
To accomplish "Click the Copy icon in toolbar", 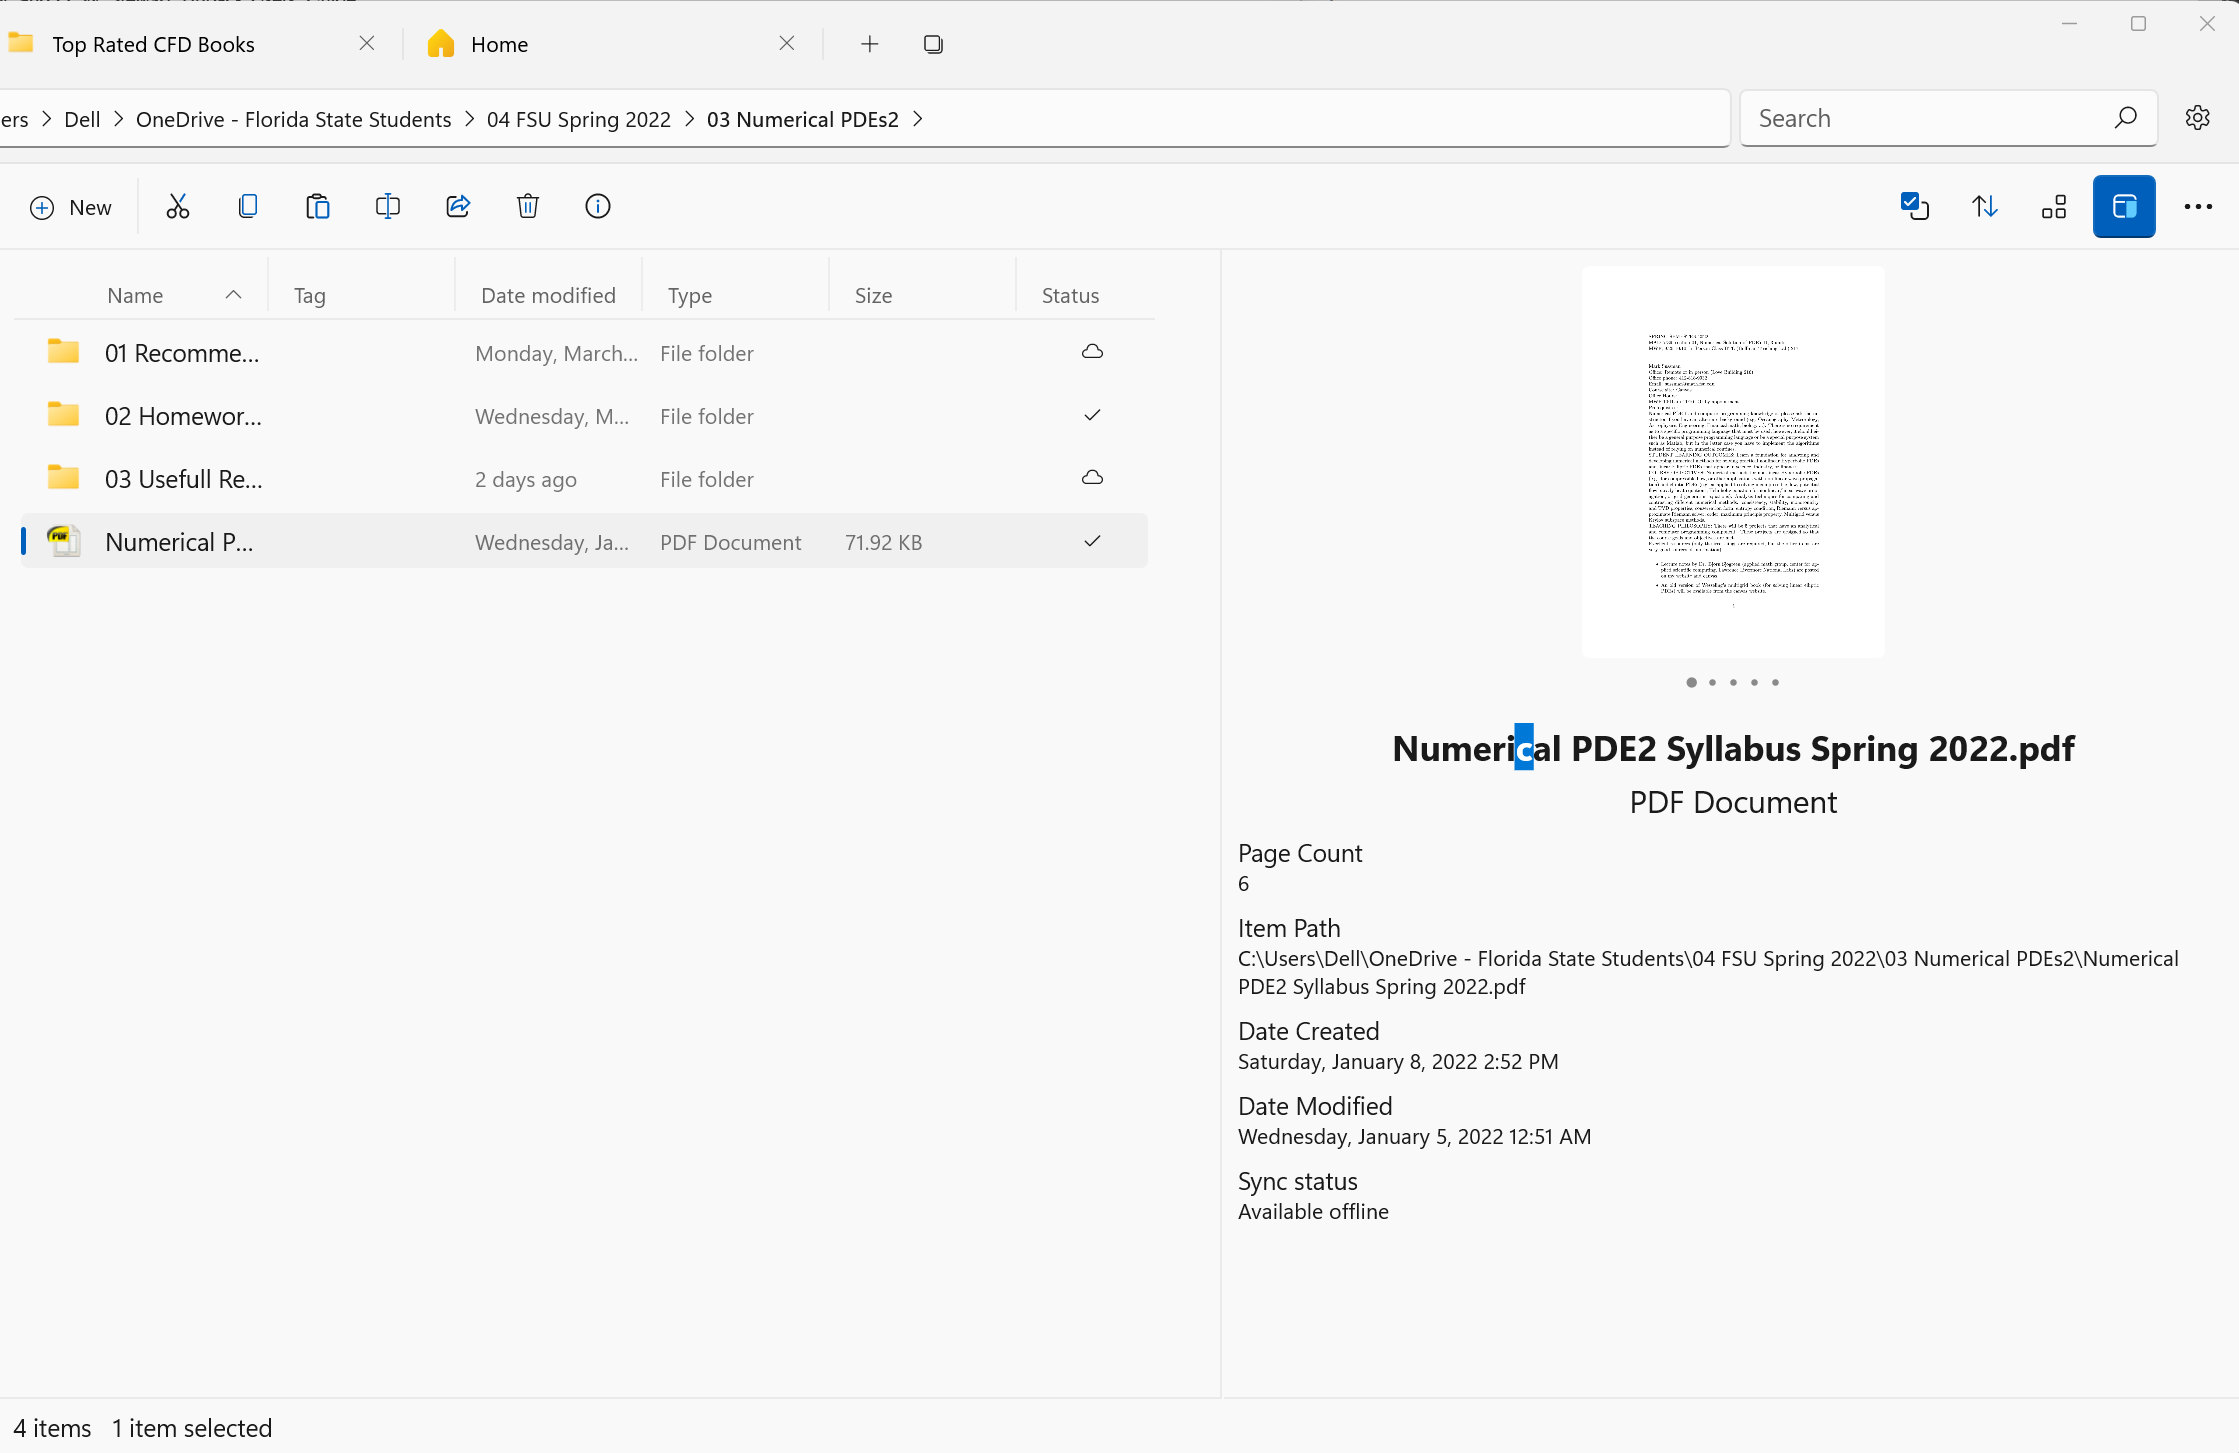I will (x=248, y=207).
